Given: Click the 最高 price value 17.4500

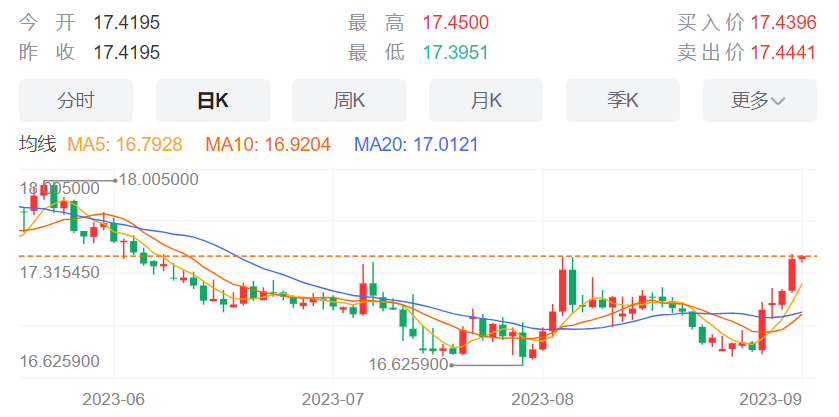Looking at the screenshot, I should tap(456, 22).
